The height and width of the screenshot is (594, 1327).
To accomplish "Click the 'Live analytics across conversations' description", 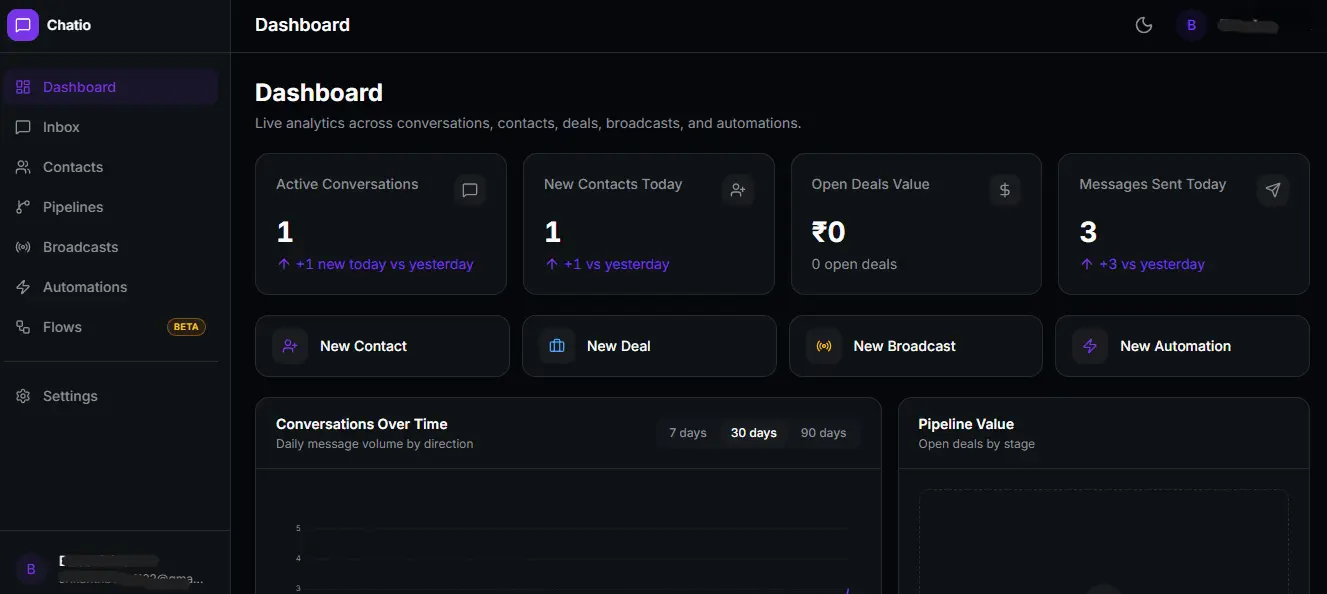I will [528, 123].
